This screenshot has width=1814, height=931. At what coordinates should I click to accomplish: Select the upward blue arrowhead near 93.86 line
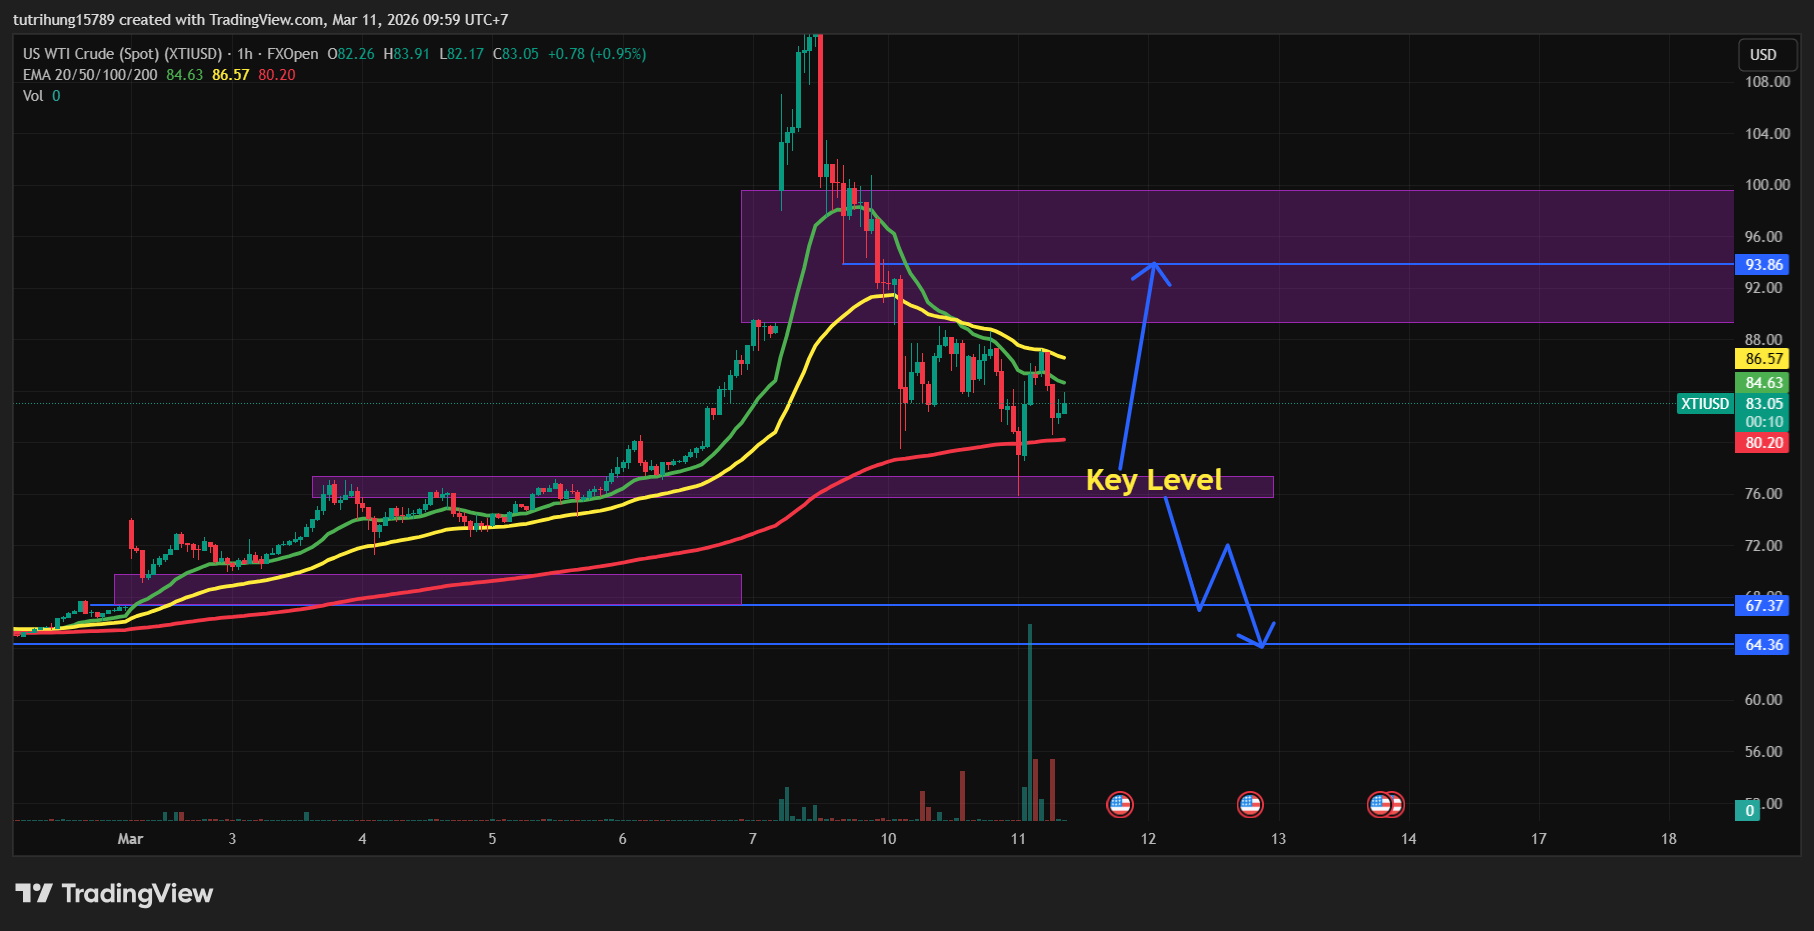click(1153, 268)
